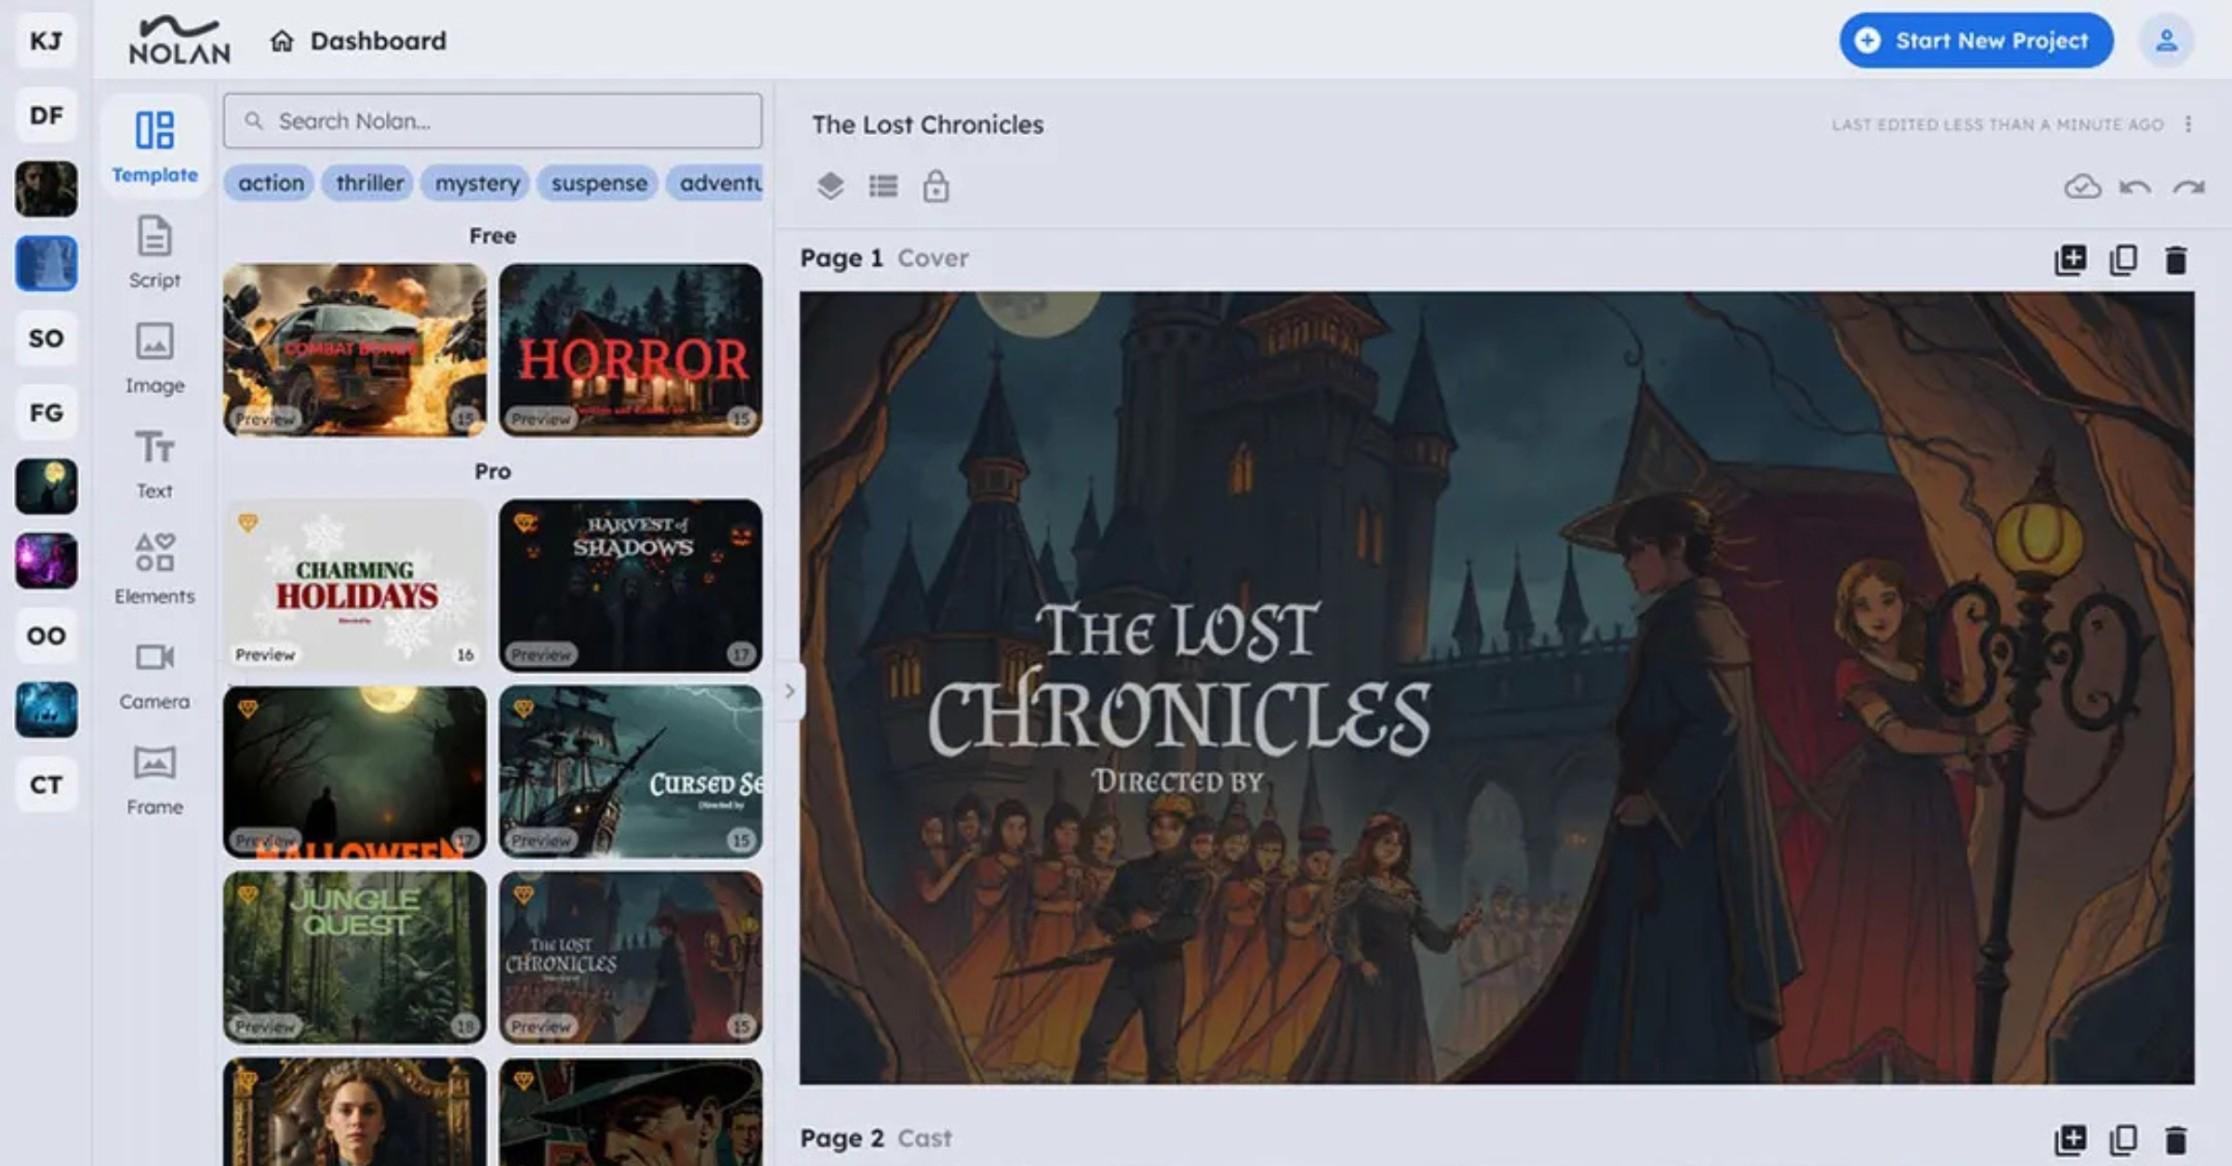Click the layers stack icon
This screenshot has width=2232, height=1166.
click(830, 186)
